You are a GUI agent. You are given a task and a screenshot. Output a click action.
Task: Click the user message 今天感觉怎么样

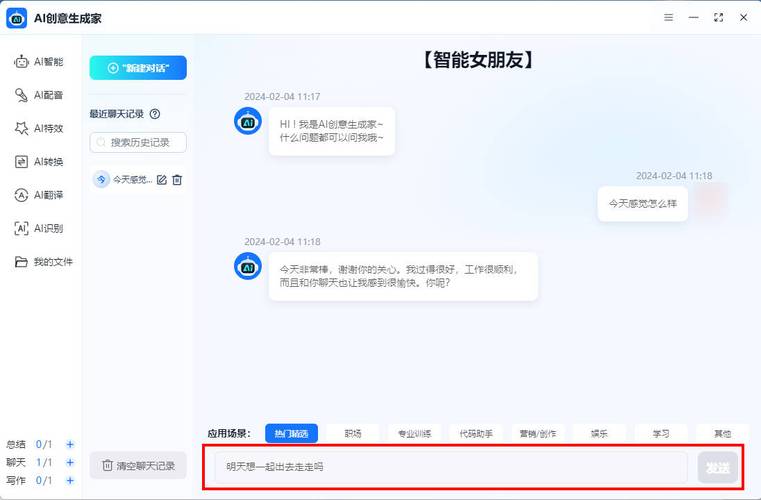click(643, 203)
